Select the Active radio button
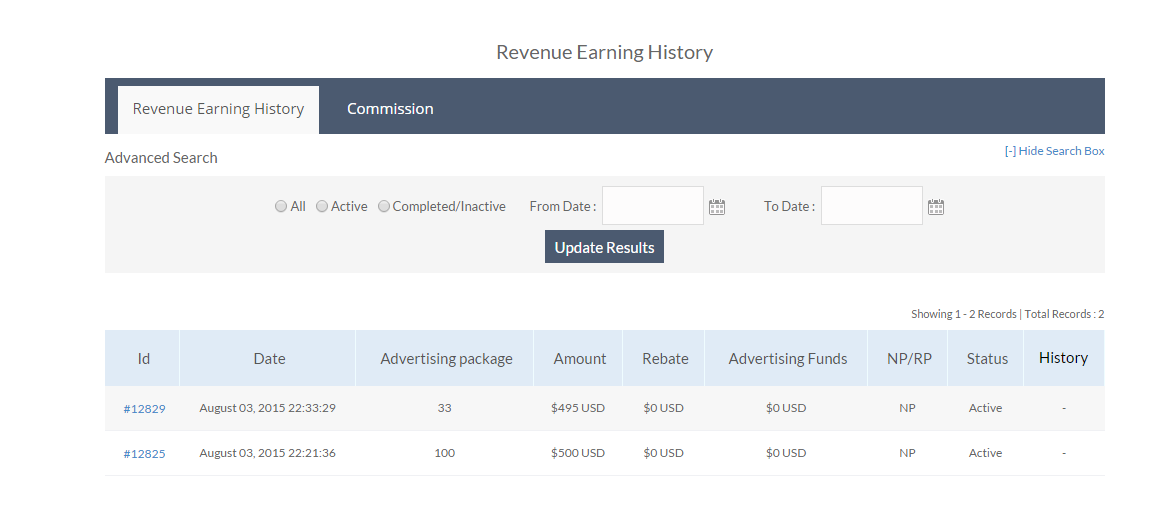 click(x=322, y=207)
